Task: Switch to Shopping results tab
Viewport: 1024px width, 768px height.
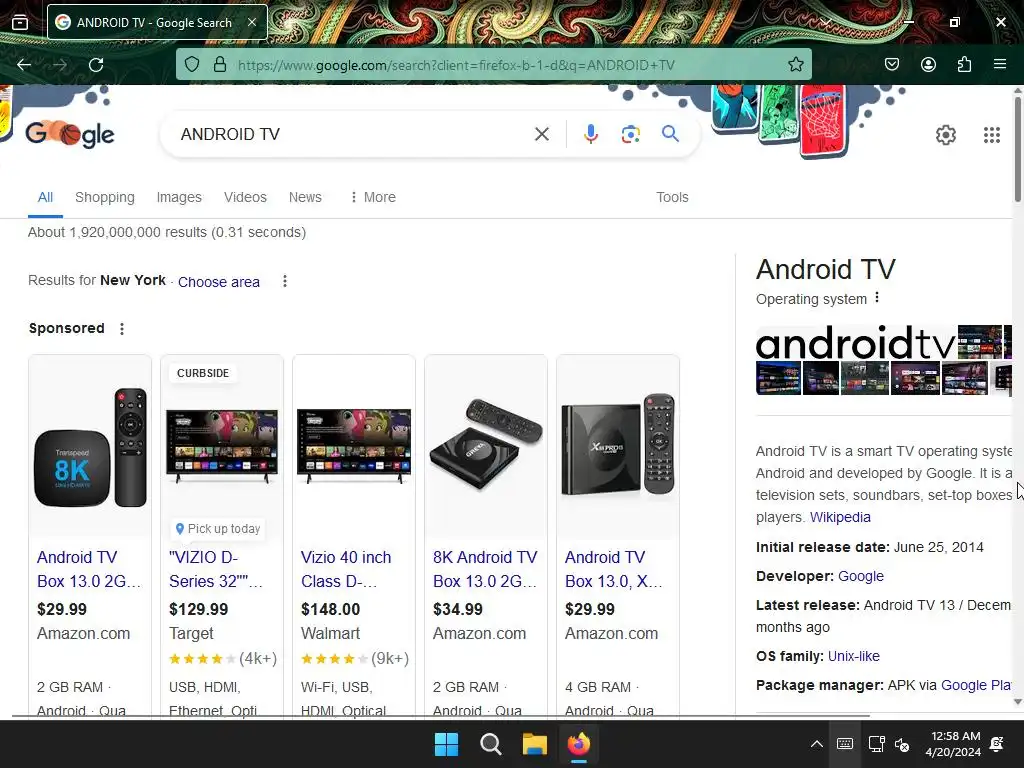Action: (104, 197)
